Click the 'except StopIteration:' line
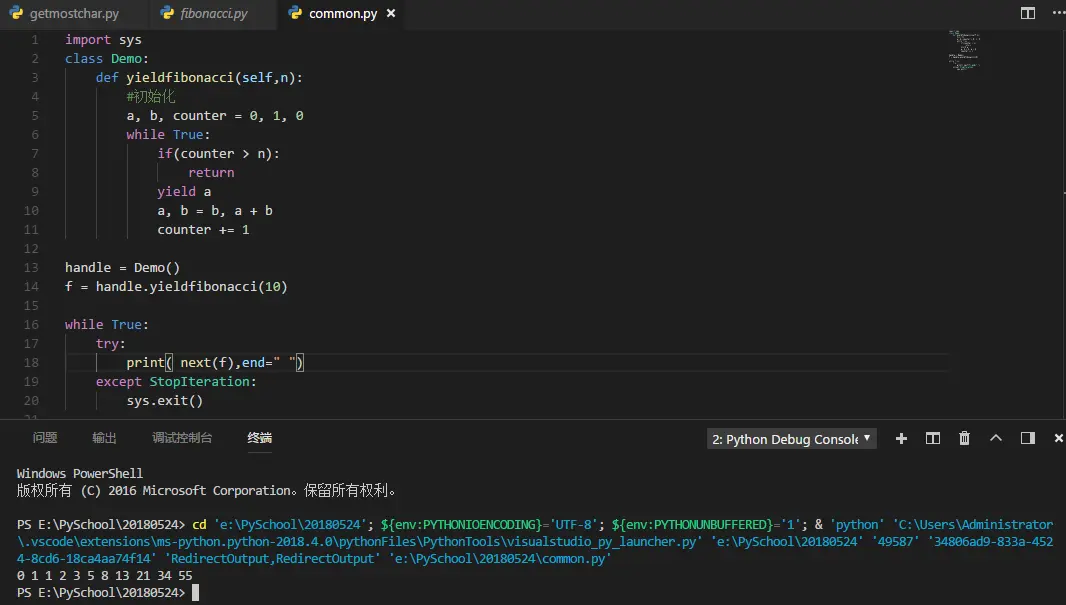Screen dimensions: 1066x605 click(176, 382)
